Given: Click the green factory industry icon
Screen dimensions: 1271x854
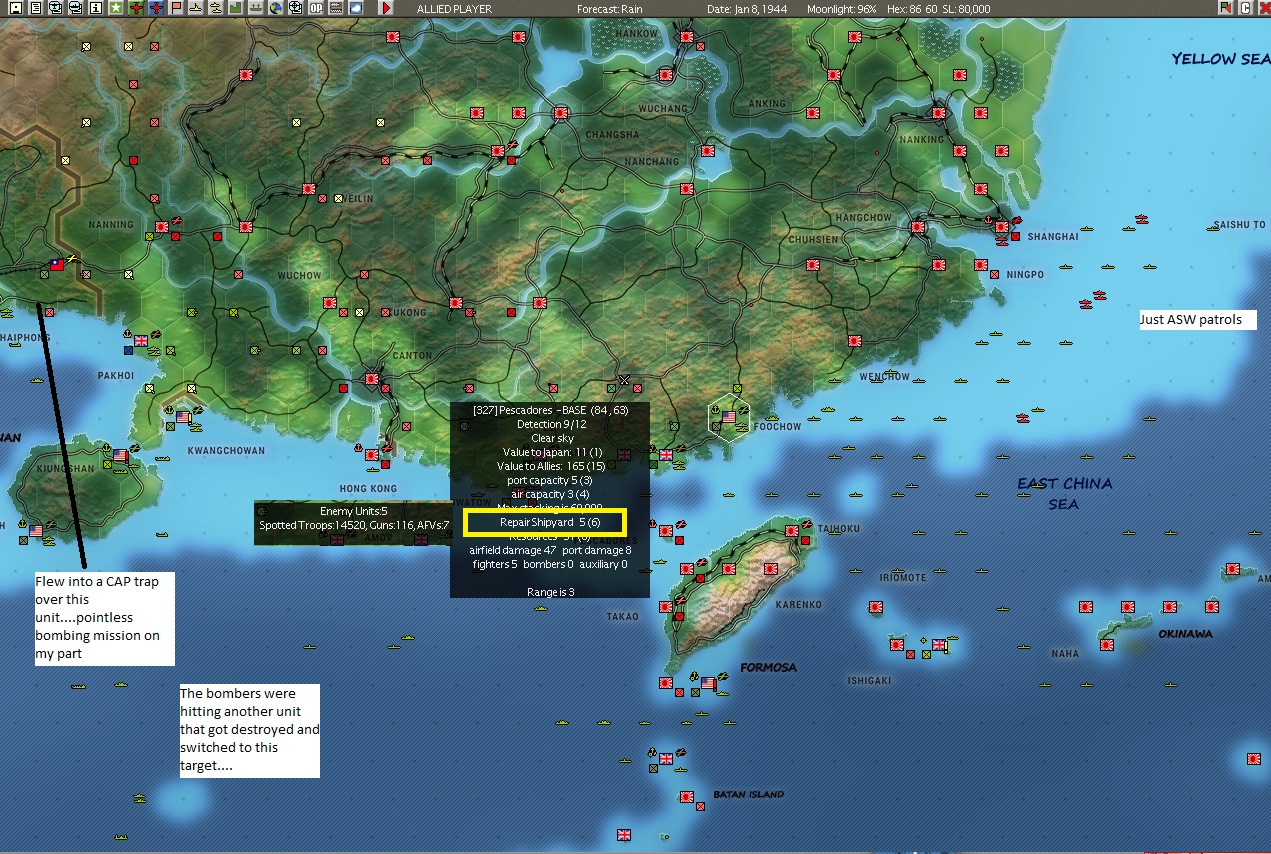Looking at the screenshot, I should 234,8.
